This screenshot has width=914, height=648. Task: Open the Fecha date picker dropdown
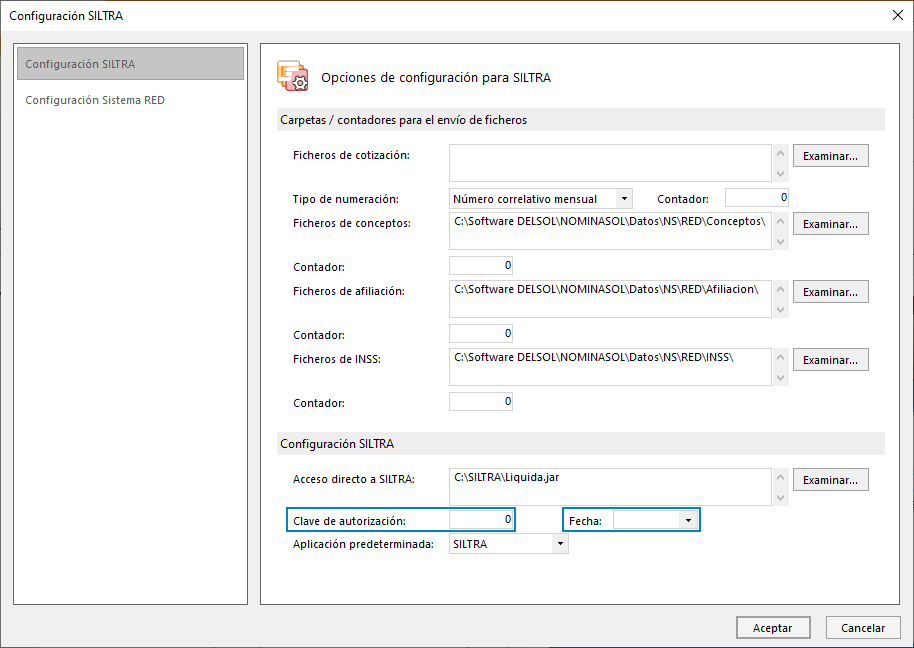[688, 520]
